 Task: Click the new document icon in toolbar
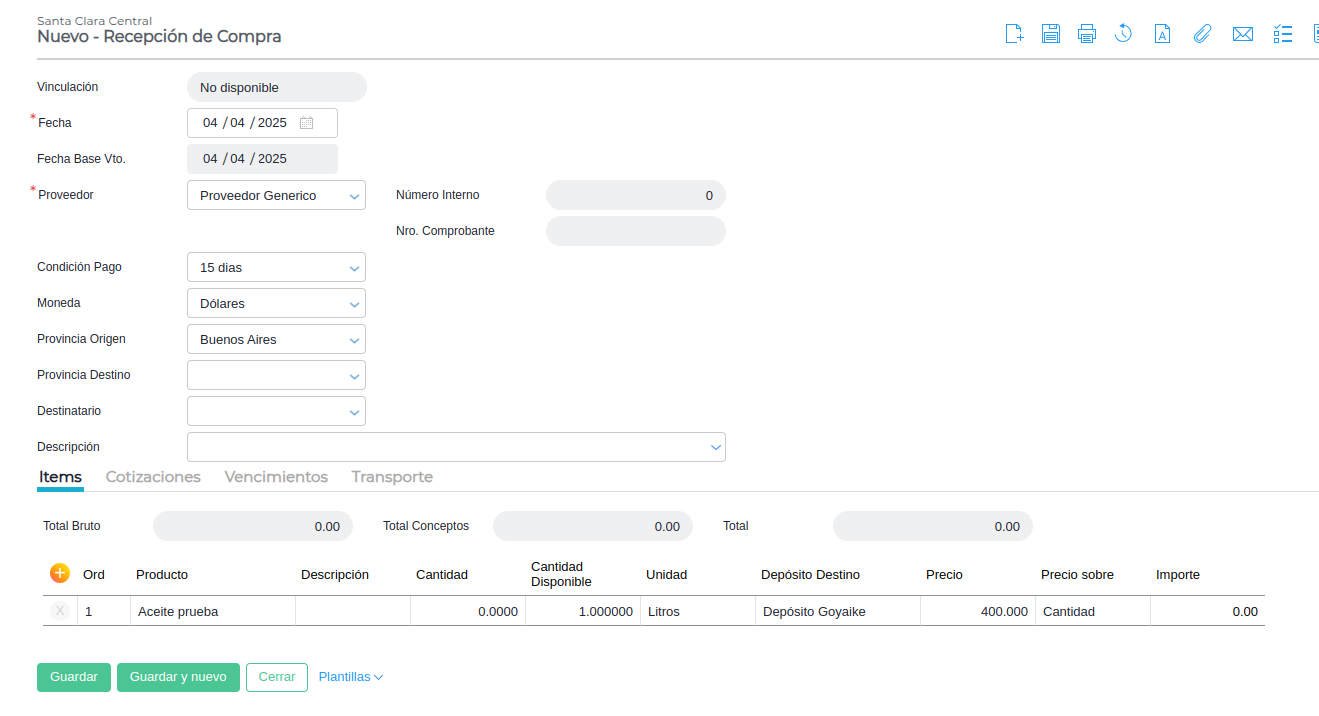[x=1014, y=34]
